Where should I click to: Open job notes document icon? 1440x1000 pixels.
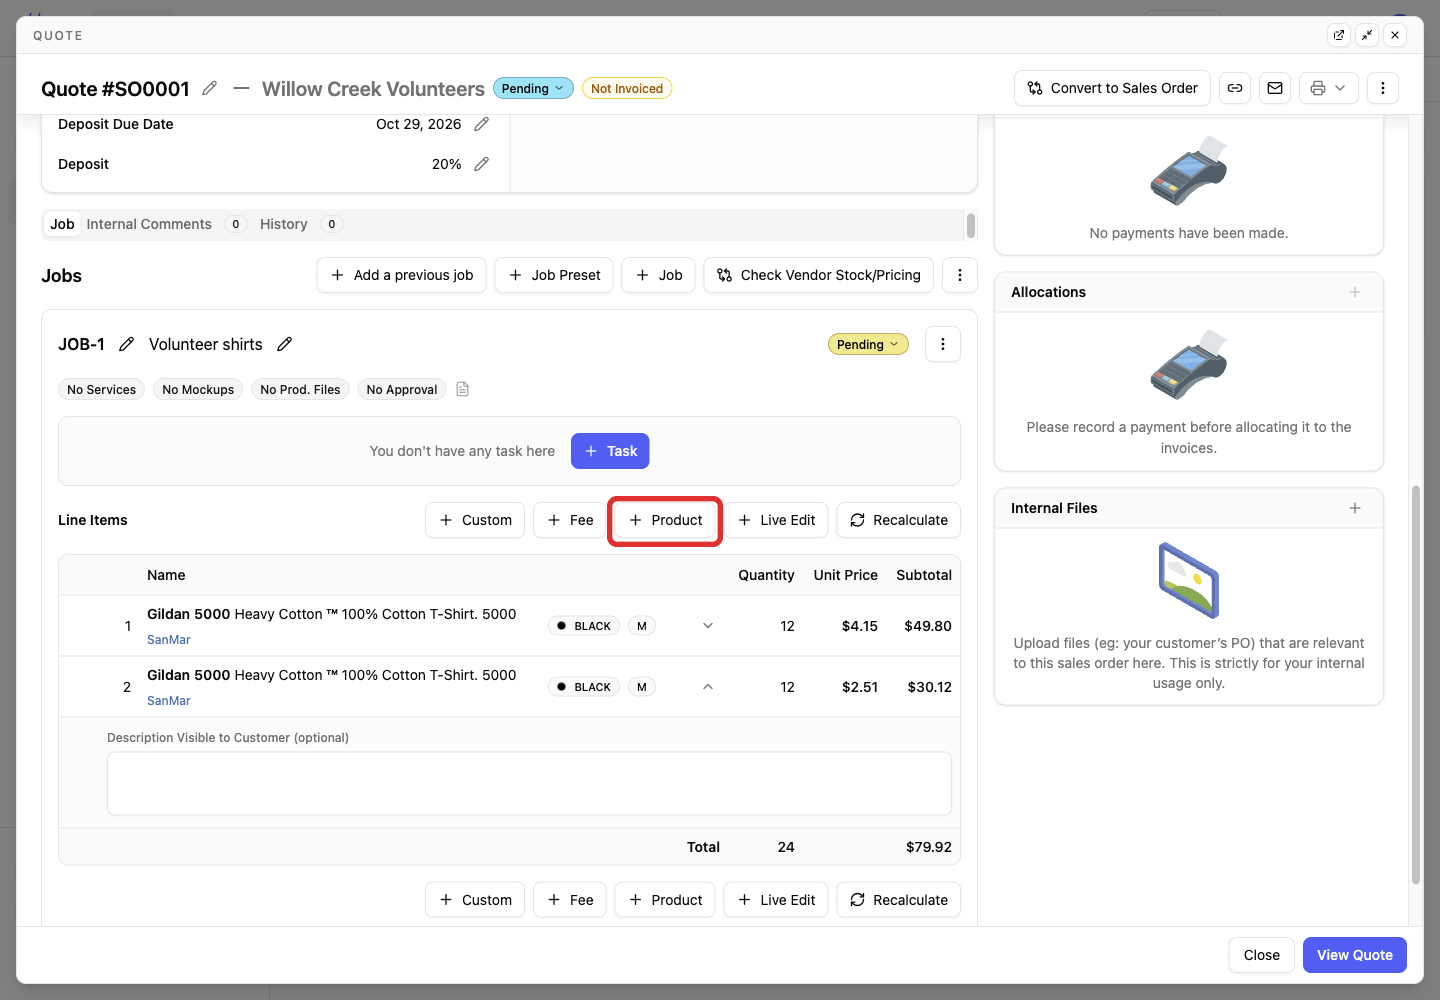[x=462, y=389]
